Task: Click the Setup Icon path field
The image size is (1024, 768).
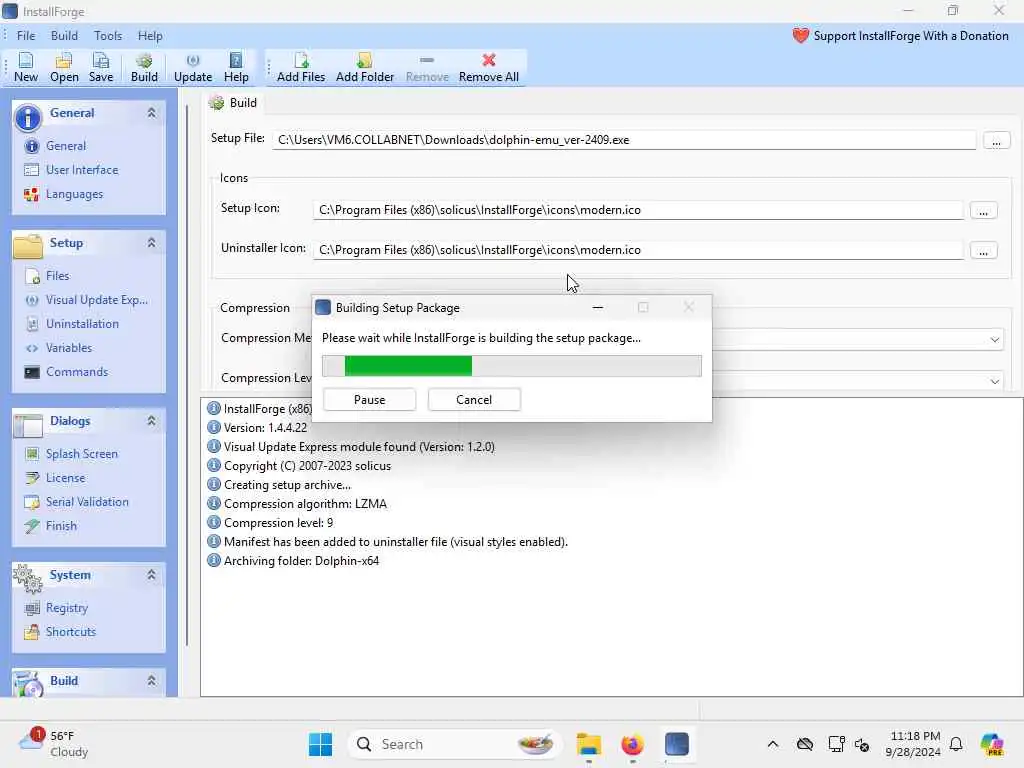Action: [x=638, y=210]
